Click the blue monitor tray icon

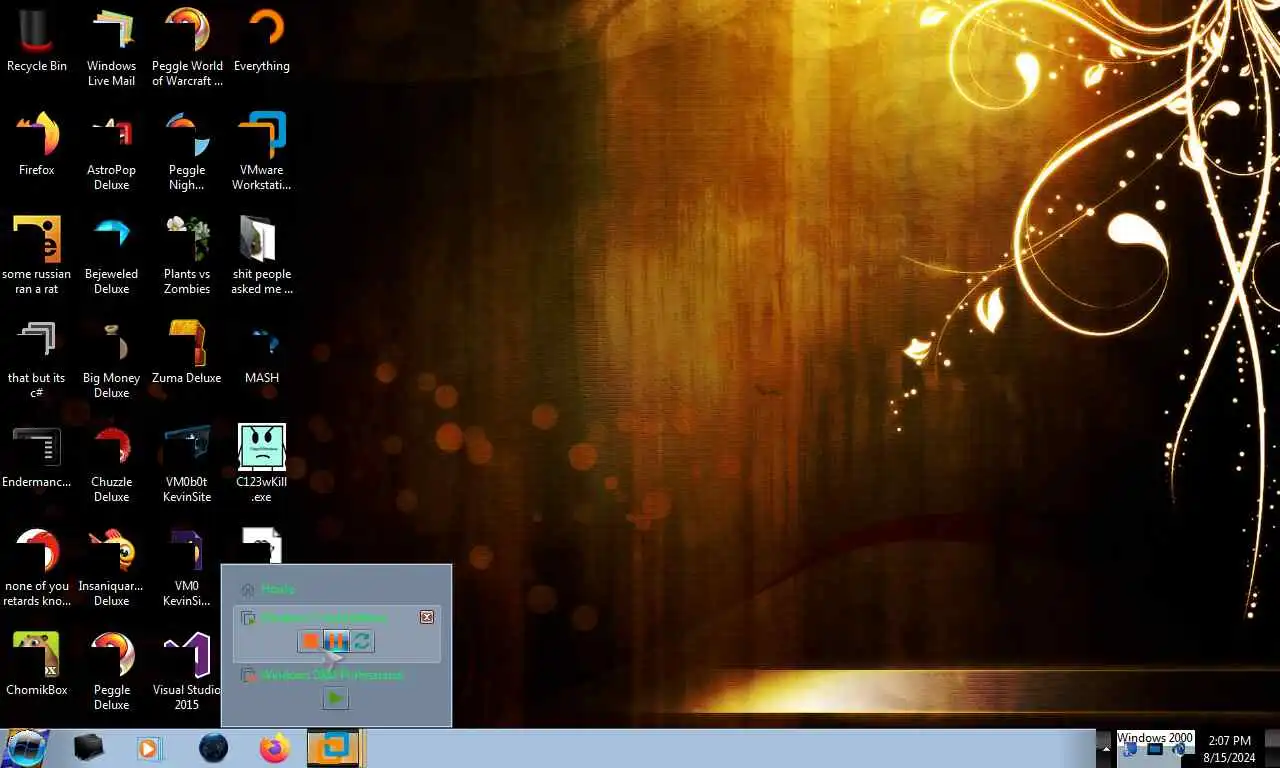click(x=1155, y=750)
